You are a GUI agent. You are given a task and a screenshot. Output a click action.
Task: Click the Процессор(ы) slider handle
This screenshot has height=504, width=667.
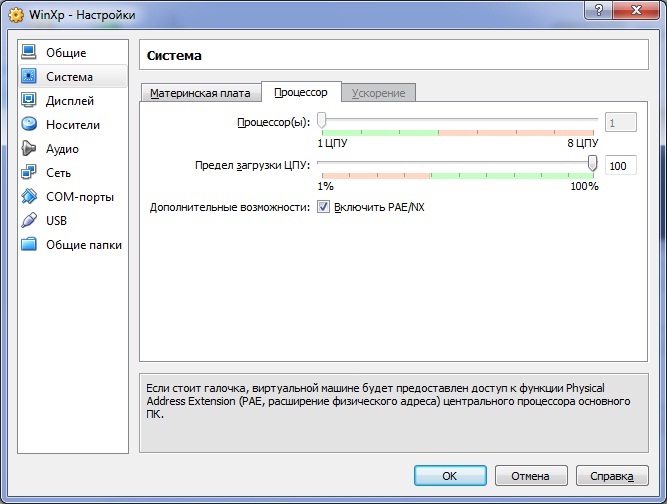click(x=322, y=120)
